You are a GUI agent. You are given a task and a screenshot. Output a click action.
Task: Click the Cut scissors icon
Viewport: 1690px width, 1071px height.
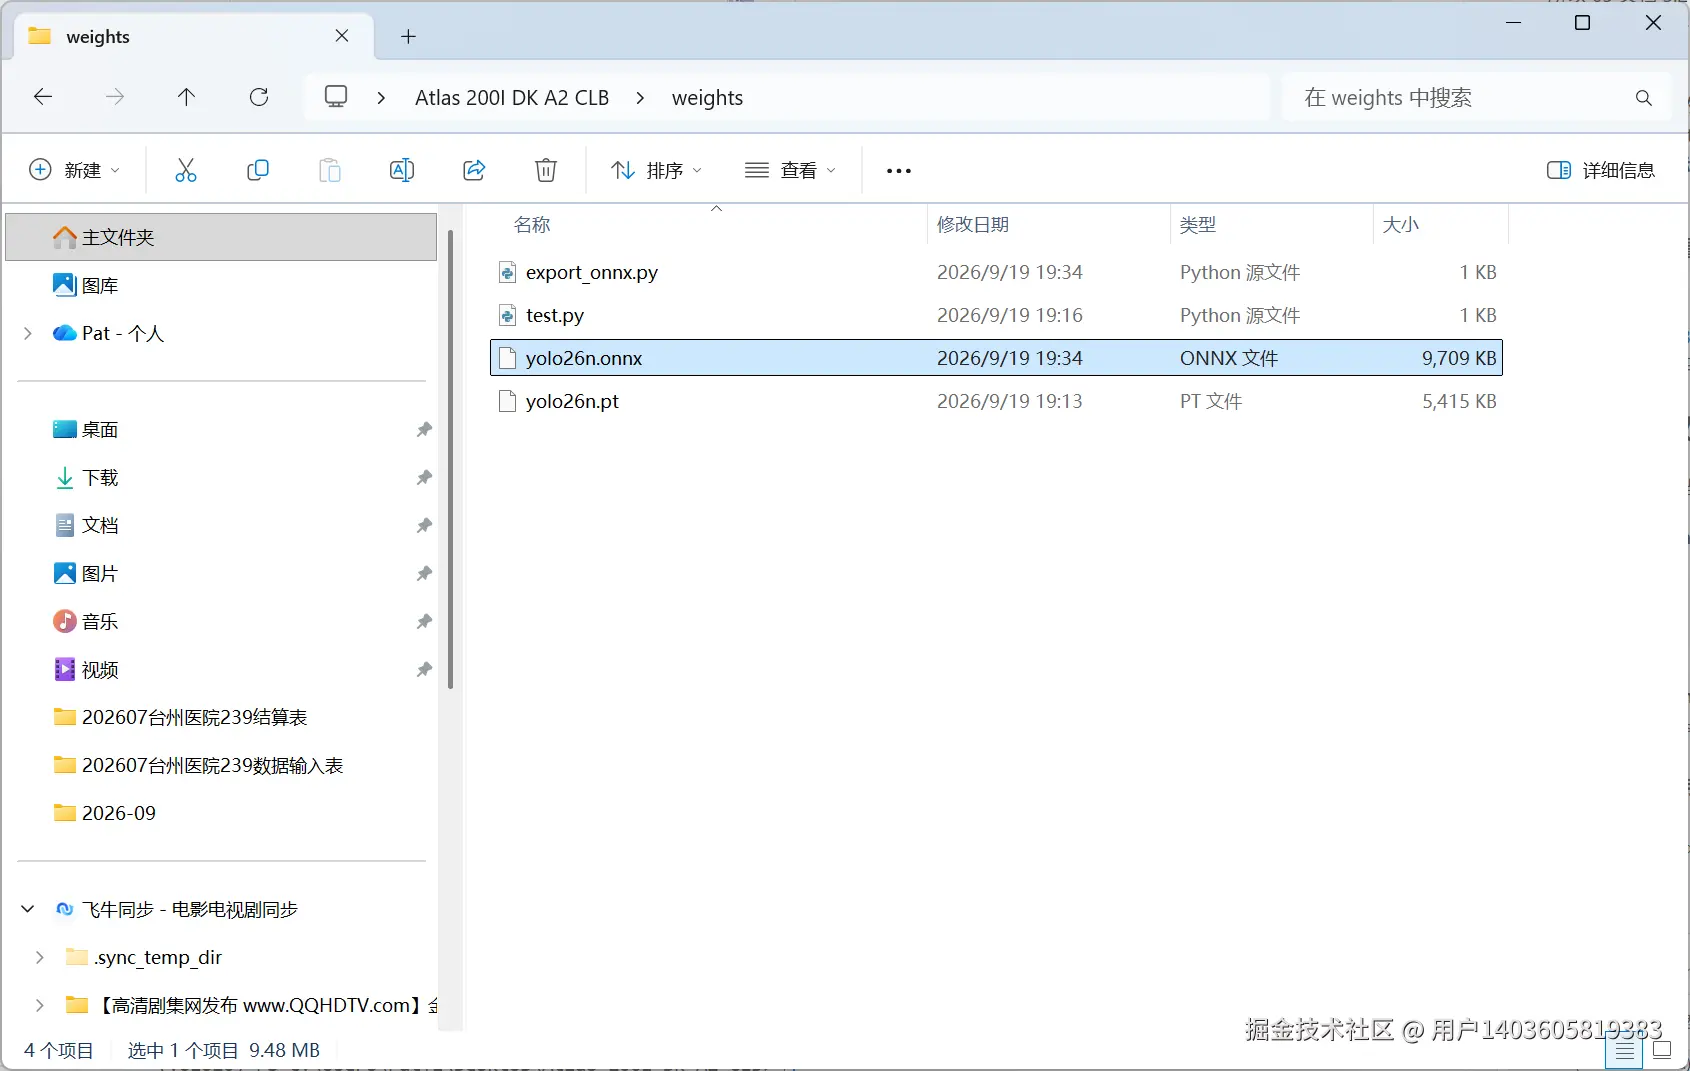point(186,170)
